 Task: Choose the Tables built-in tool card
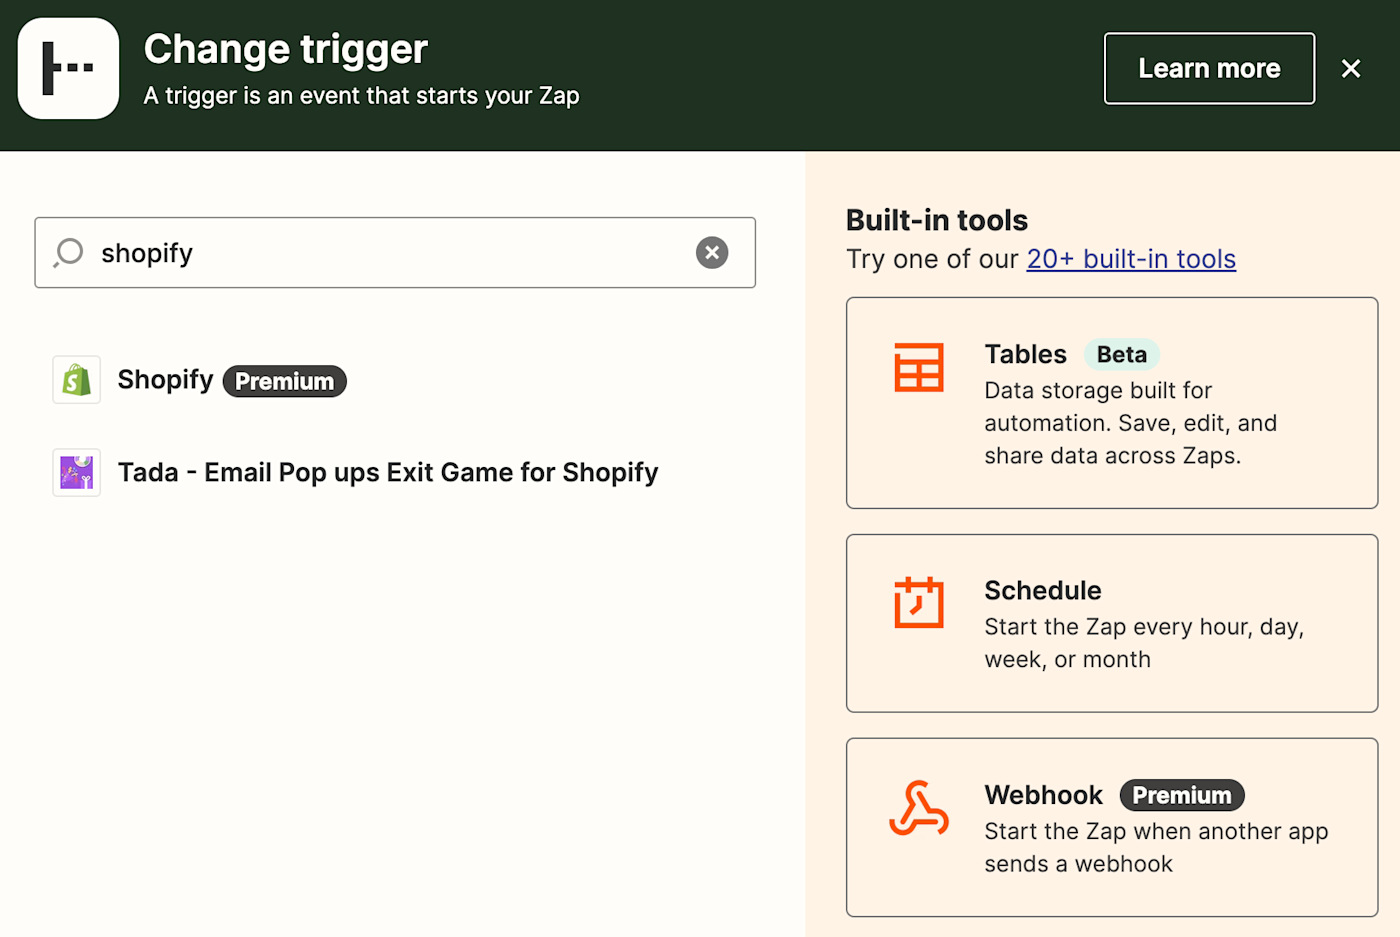click(x=1112, y=403)
